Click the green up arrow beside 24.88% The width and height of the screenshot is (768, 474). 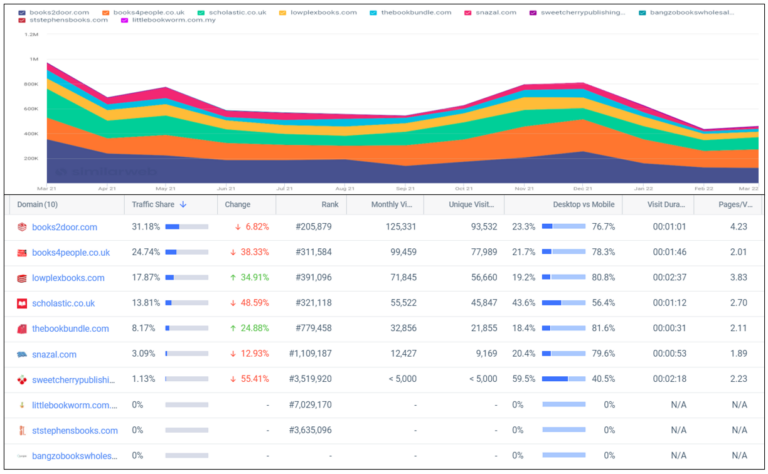[x=233, y=328]
